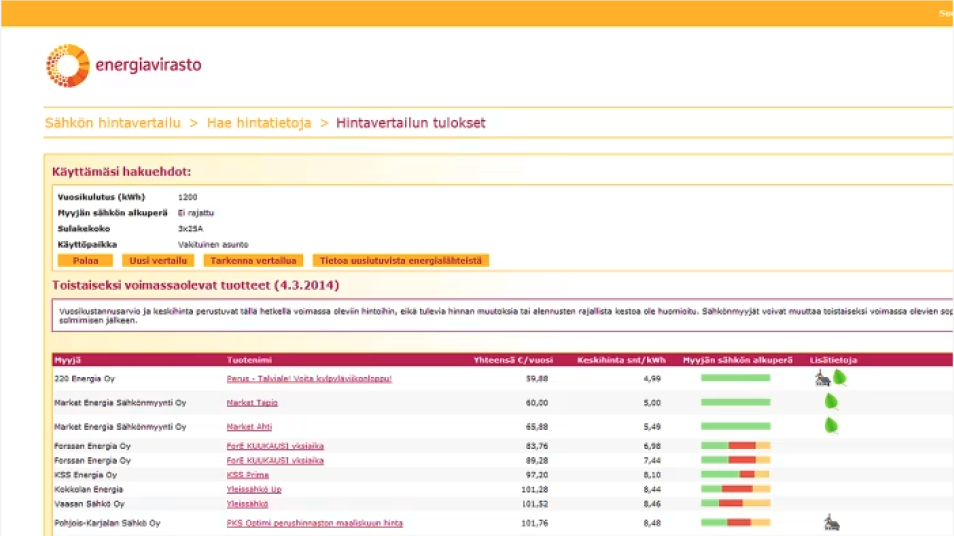
Task: Open PKS Optimi perushinnaston maaliskuun hinta link
Action: pos(315,523)
